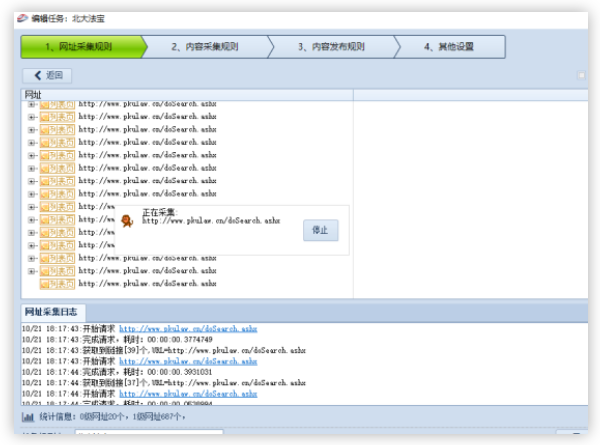Click the mascot icon in the 正在采集 popup

click(127, 222)
